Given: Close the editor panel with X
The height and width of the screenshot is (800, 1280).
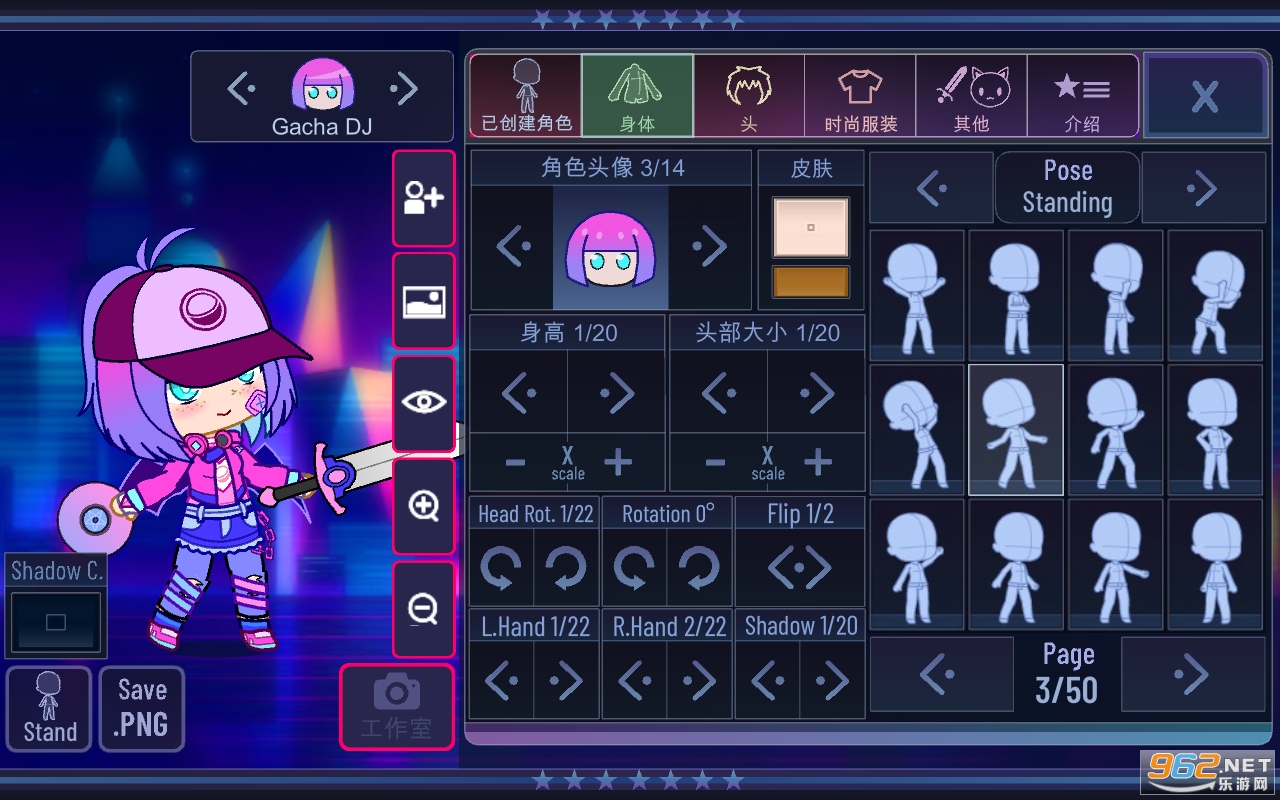Looking at the screenshot, I should 1205,96.
